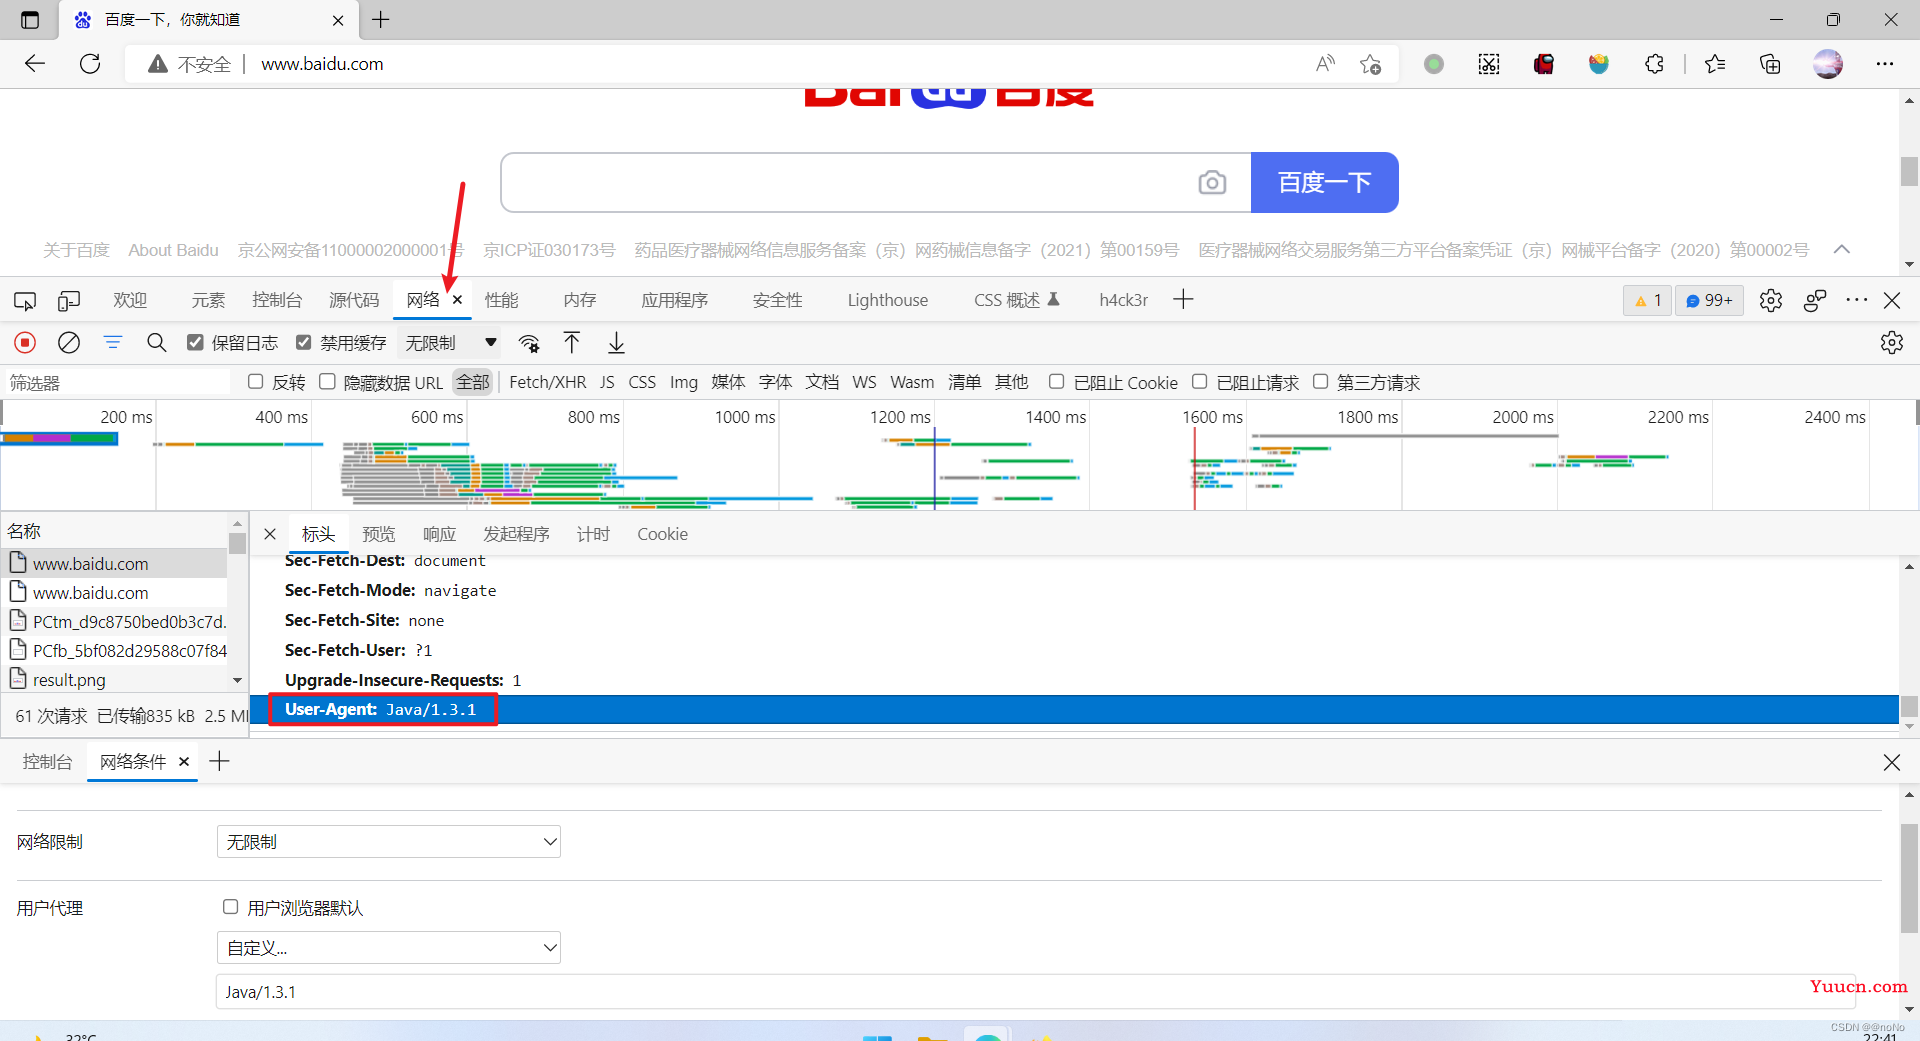Toggle device emulation icon in DevTools

tap(69, 300)
